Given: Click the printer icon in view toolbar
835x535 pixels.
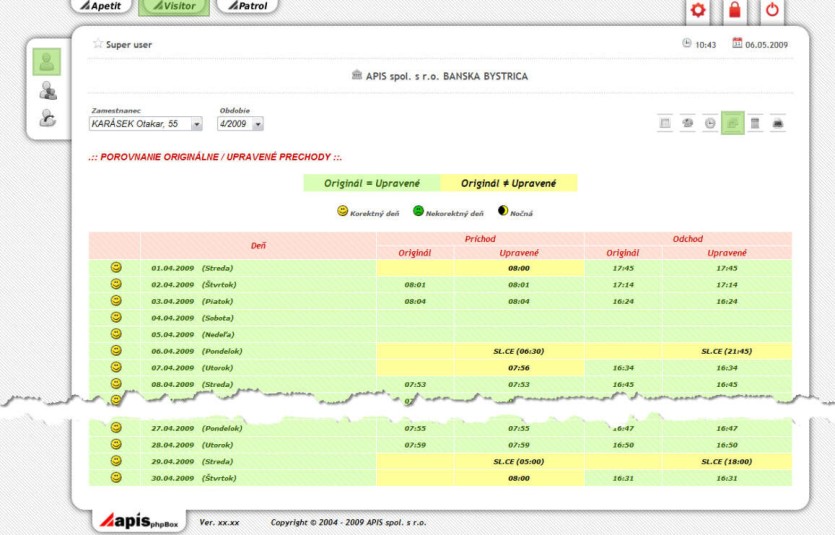Looking at the screenshot, I should (778, 123).
